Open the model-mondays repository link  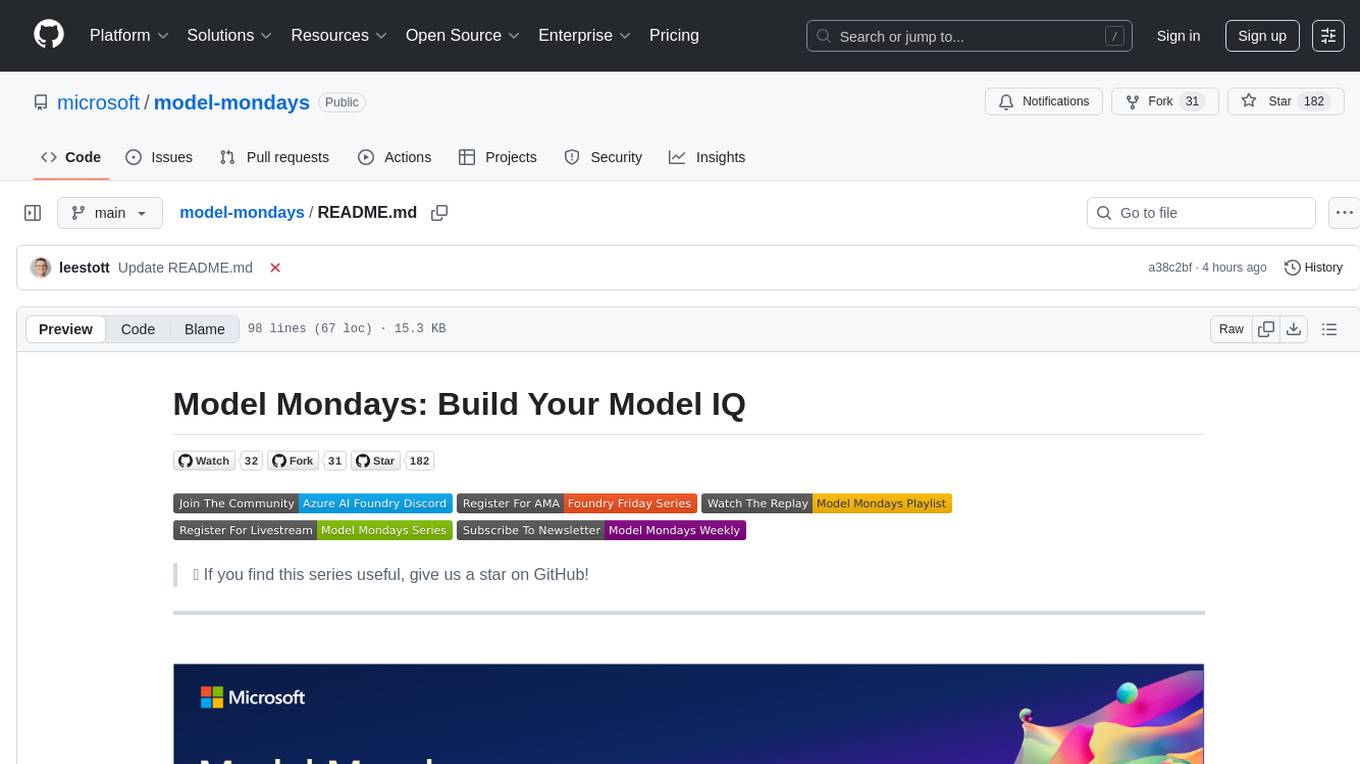click(232, 102)
